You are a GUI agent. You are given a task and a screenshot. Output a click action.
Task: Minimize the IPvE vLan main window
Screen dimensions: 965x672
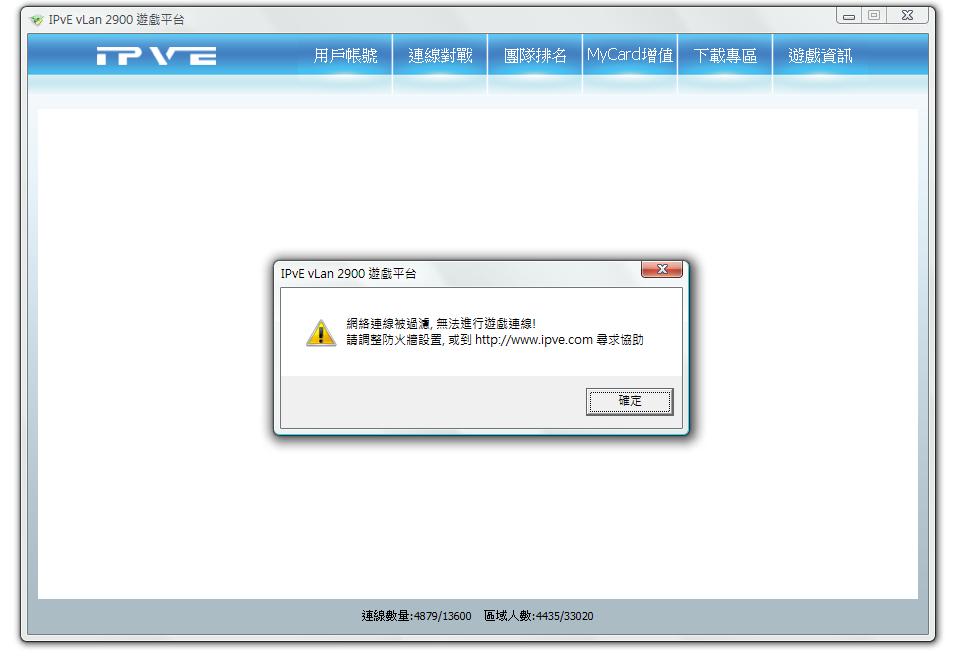pos(849,15)
